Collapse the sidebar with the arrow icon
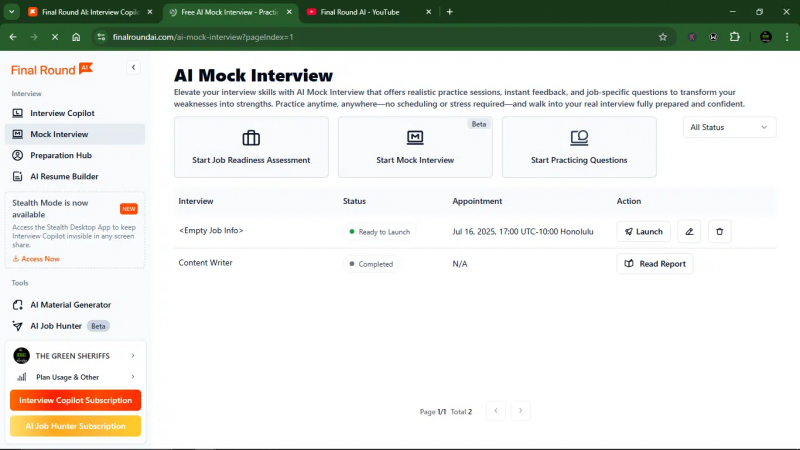 [133, 67]
